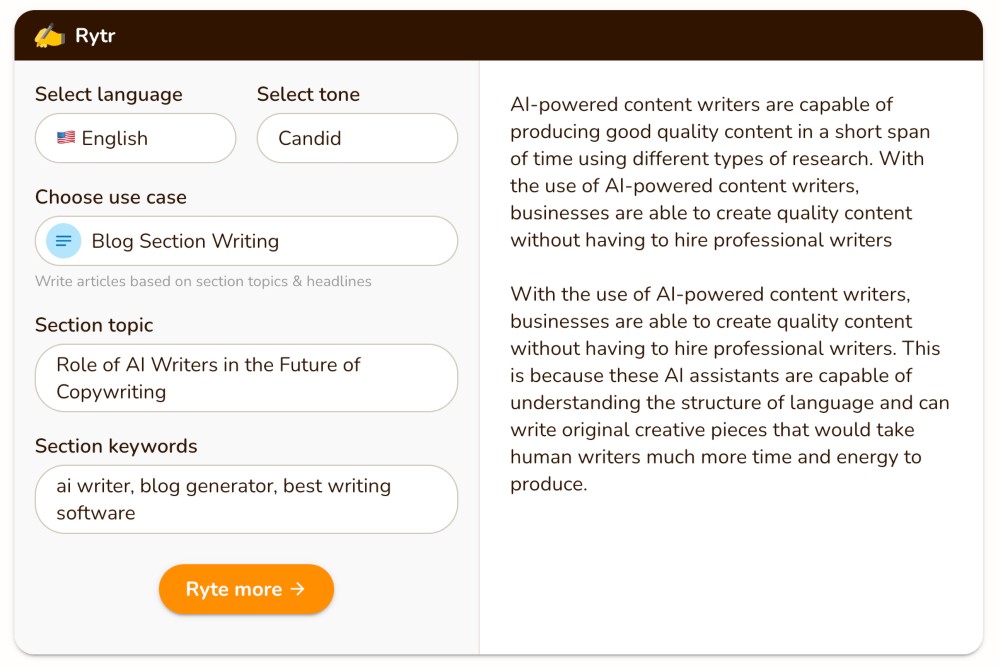This screenshot has width=1000, height=667.
Task: Click the Rytr brand name in header
Action: (95, 36)
